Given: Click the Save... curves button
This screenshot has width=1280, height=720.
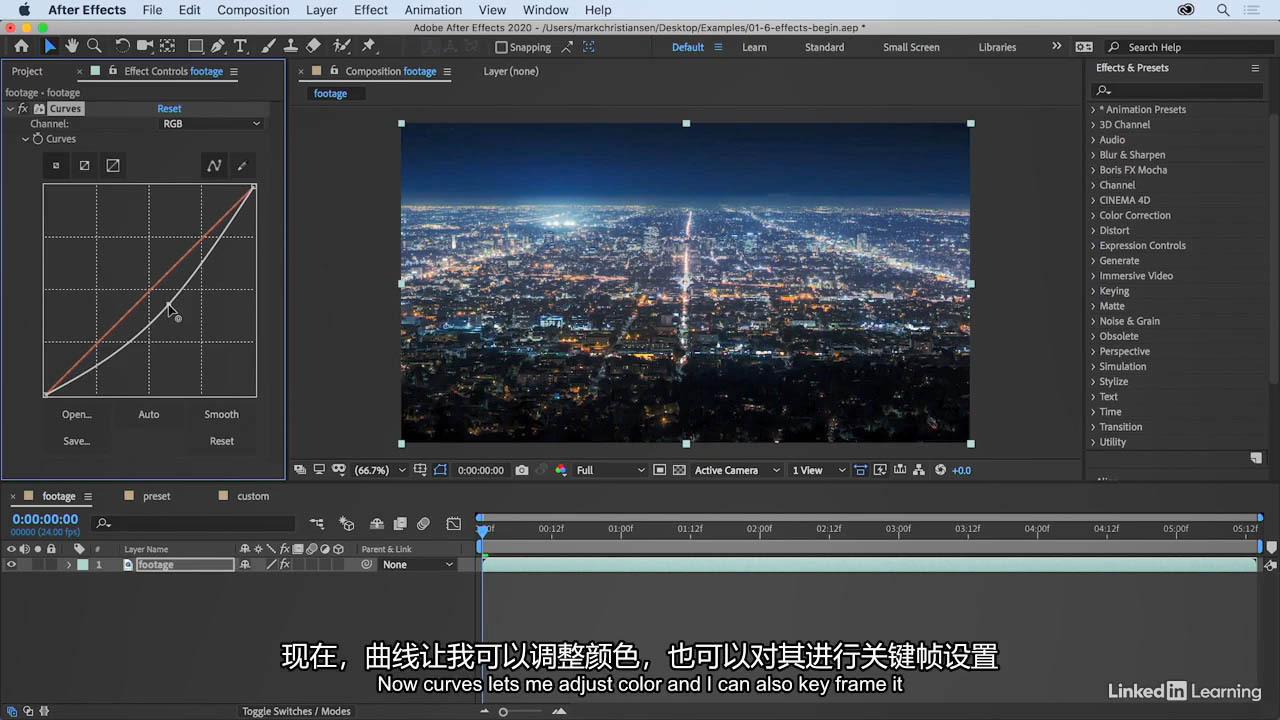Looking at the screenshot, I should (76, 441).
